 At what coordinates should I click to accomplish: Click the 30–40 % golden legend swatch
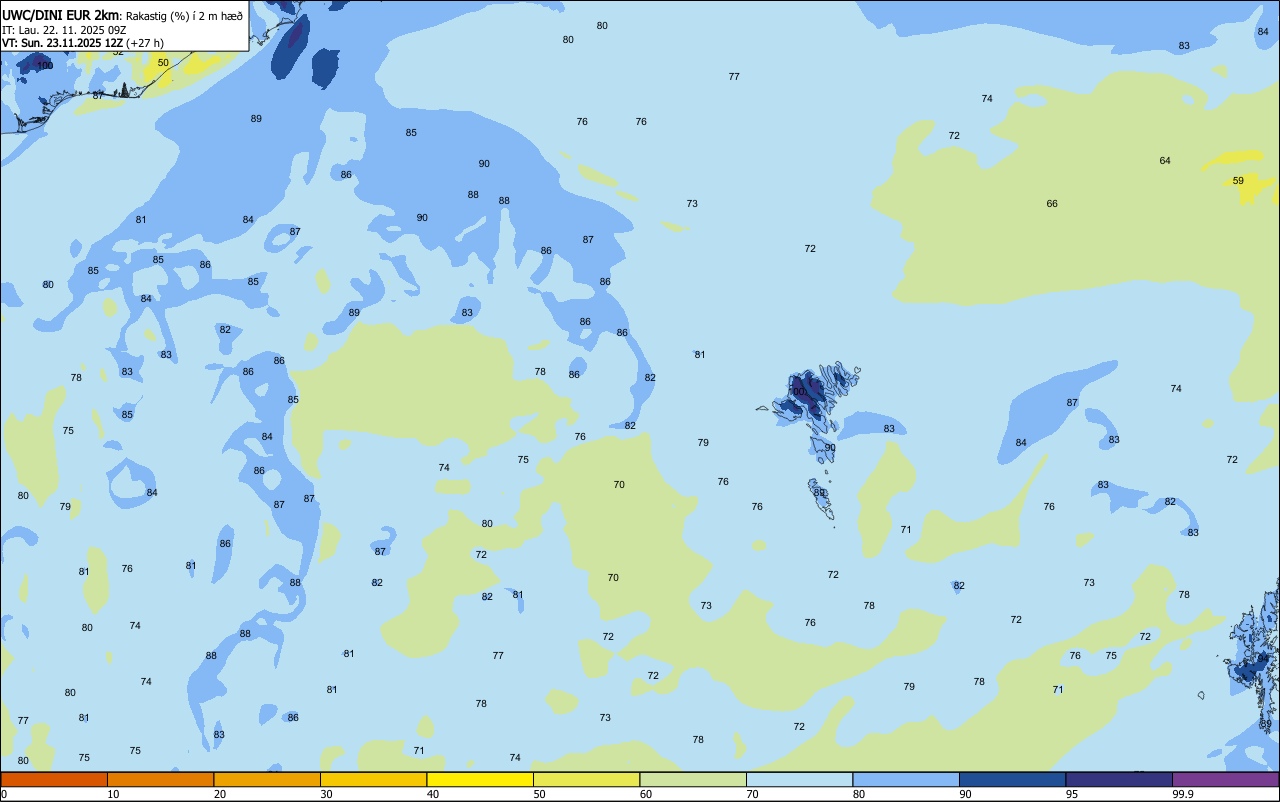click(373, 779)
